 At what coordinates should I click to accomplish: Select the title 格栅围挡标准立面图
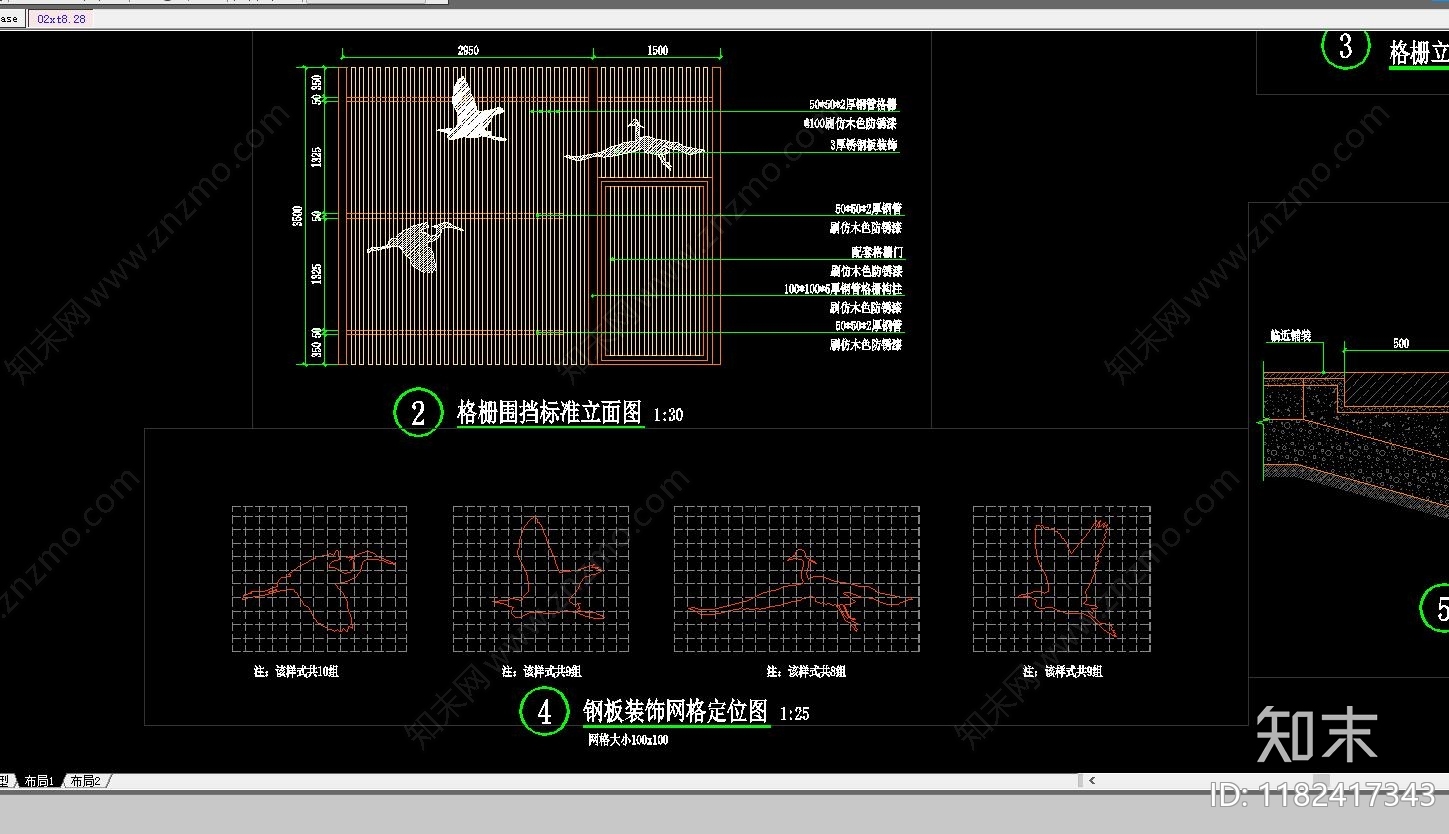coord(549,412)
